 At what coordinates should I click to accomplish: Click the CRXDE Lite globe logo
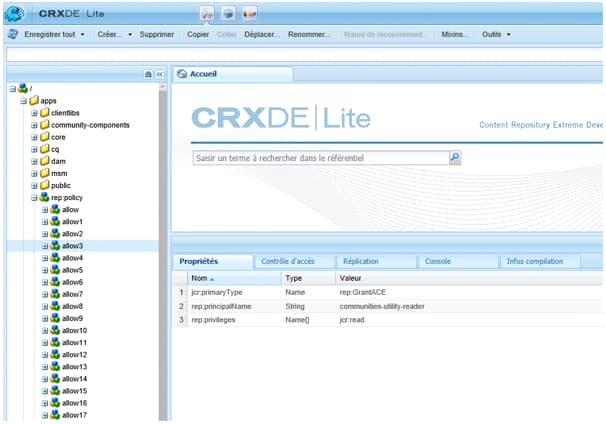pyautogui.click(x=15, y=13)
